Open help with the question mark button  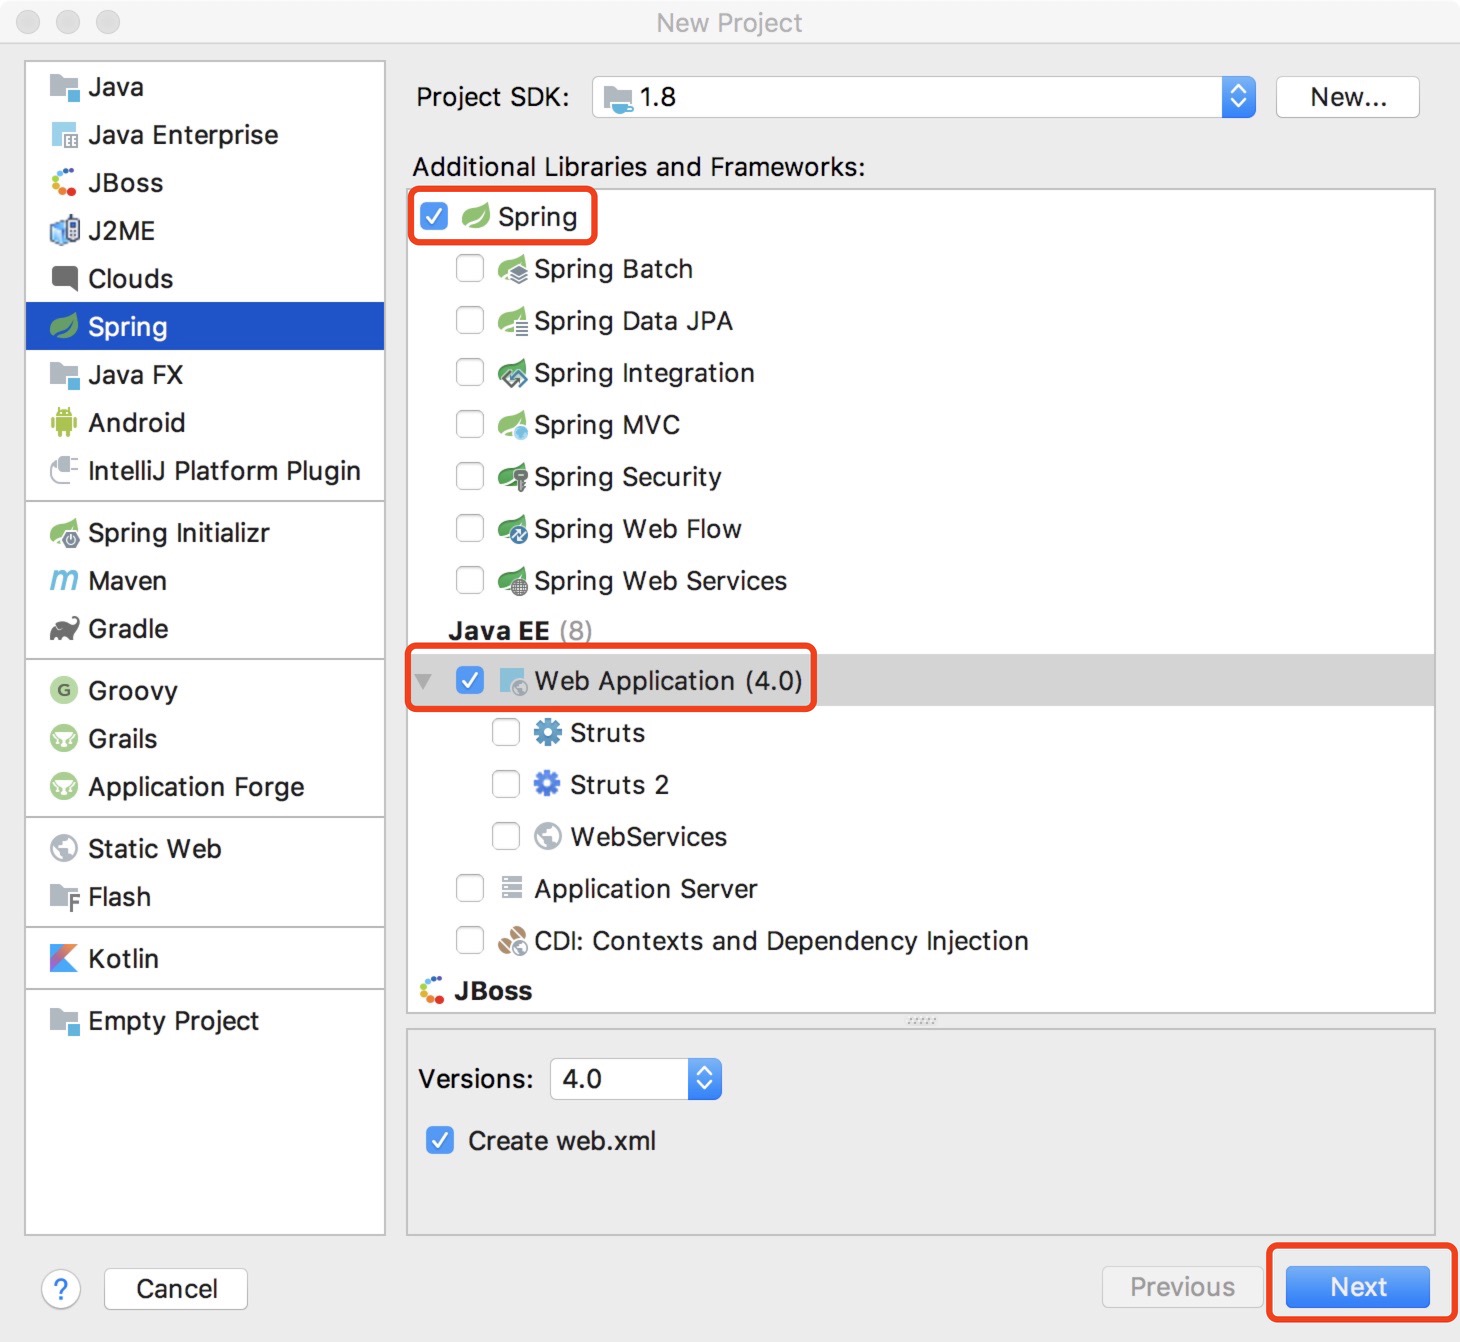[61, 1289]
